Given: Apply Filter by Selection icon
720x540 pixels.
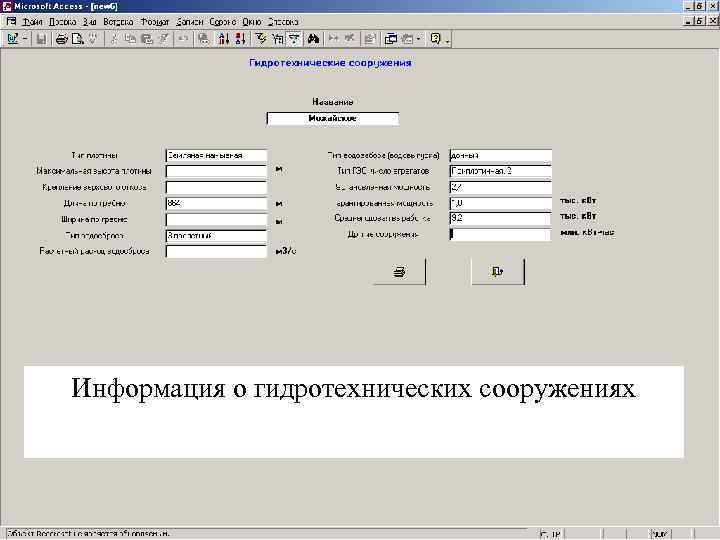Looking at the screenshot, I should point(261,39).
